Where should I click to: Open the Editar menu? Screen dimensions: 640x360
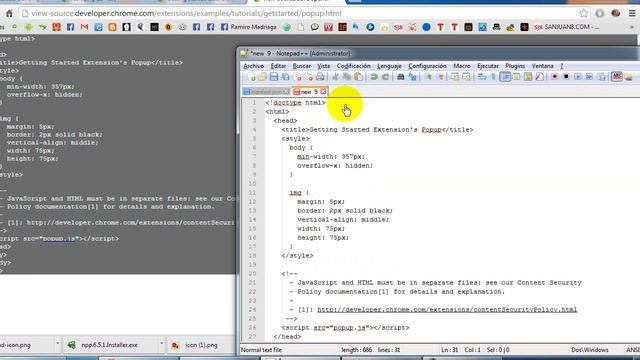click(x=278, y=66)
